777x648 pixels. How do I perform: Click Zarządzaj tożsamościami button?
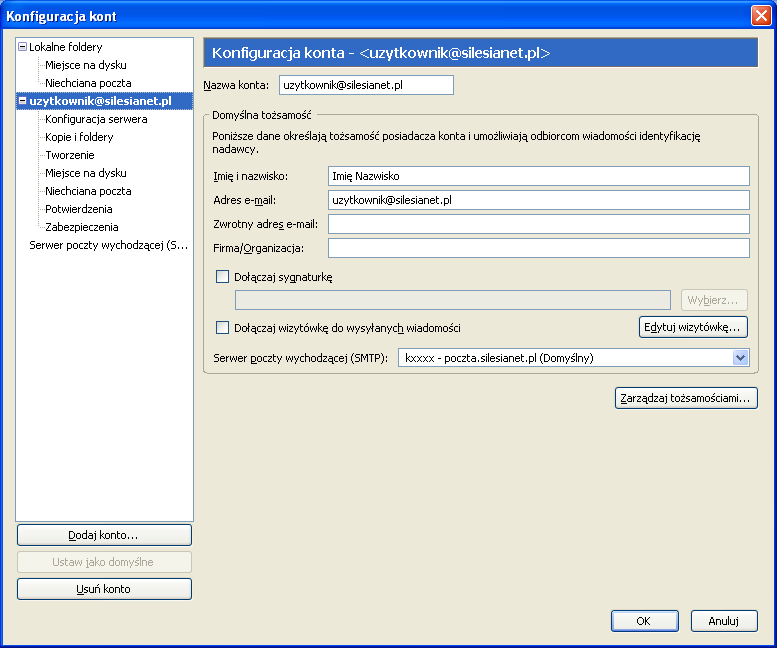point(686,398)
